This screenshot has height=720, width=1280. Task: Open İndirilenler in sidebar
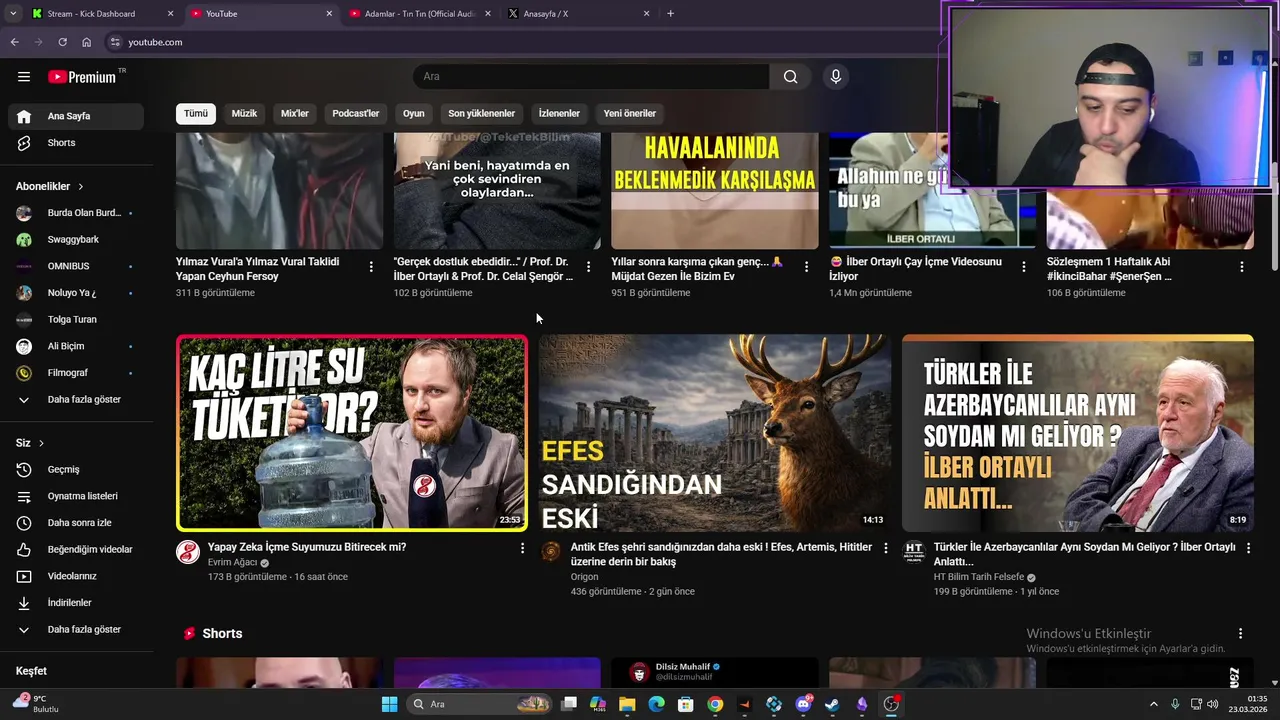click(x=76, y=603)
